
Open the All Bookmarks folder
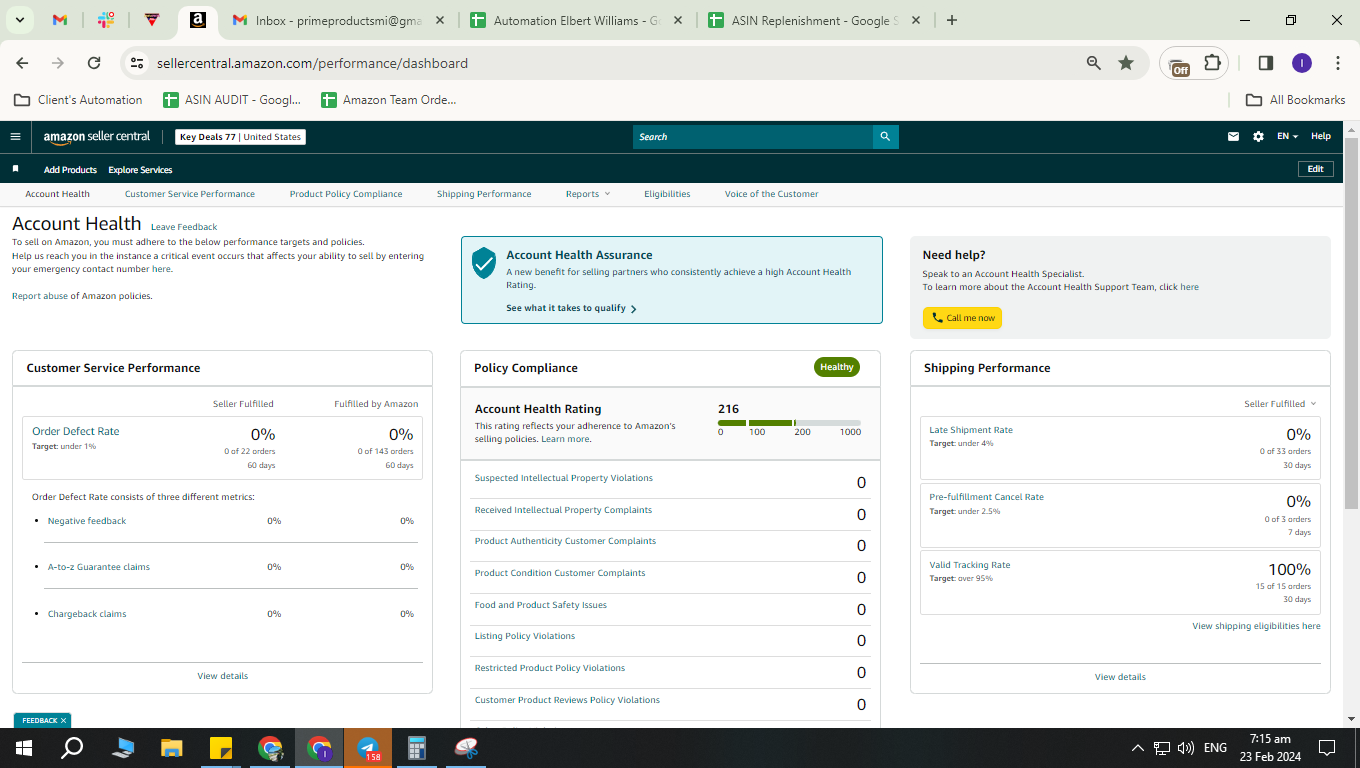click(x=1295, y=100)
